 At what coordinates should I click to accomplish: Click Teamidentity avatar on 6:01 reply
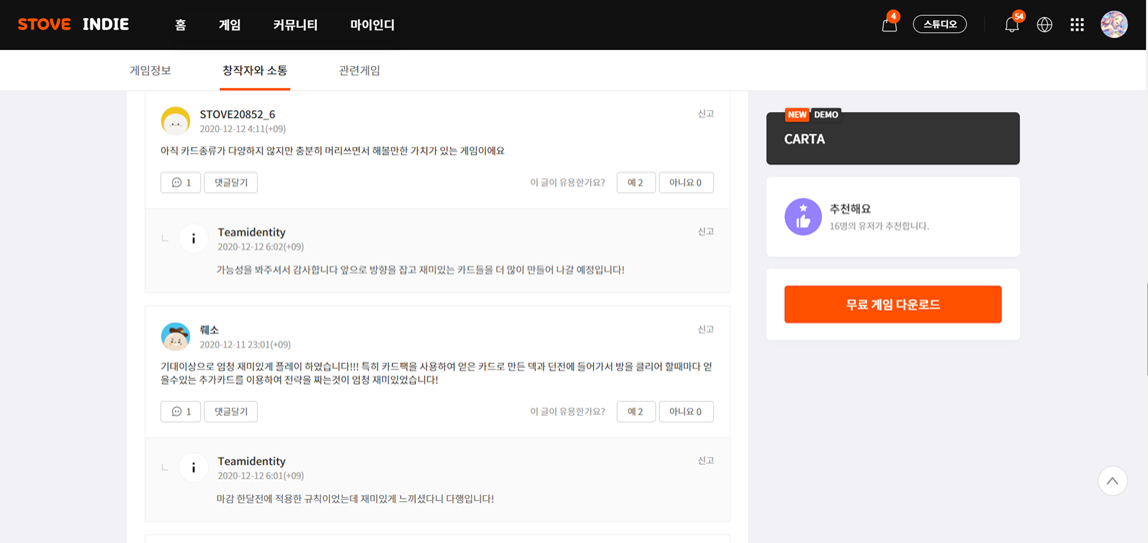[193, 468]
